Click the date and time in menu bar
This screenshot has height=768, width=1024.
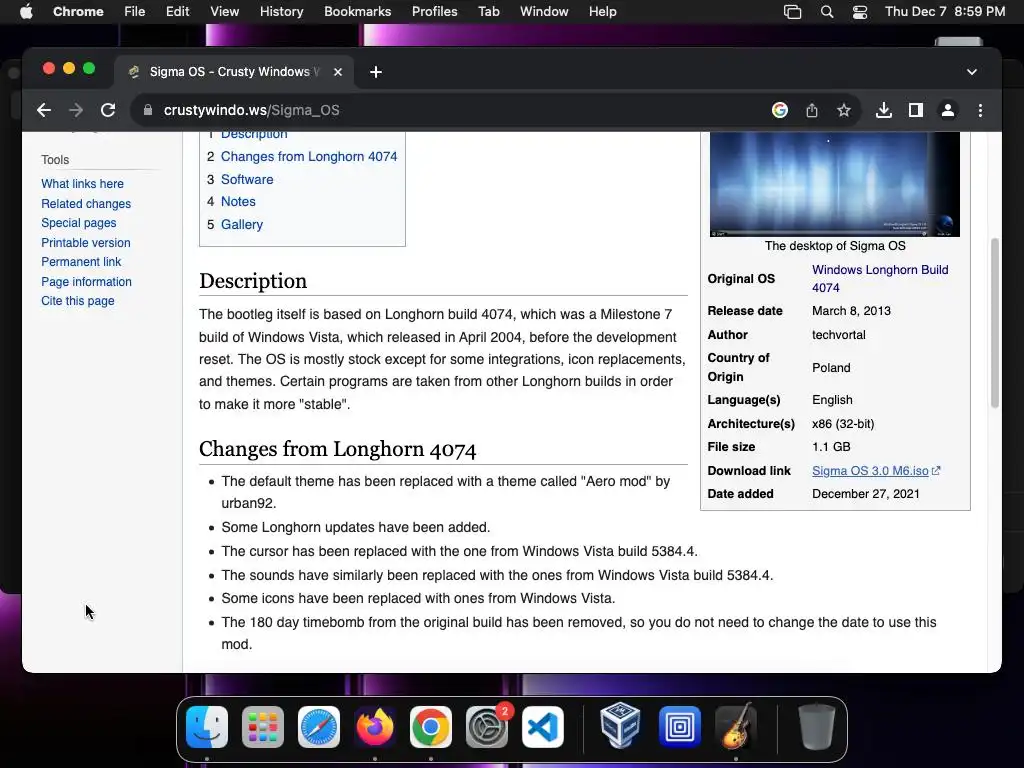pos(945,12)
